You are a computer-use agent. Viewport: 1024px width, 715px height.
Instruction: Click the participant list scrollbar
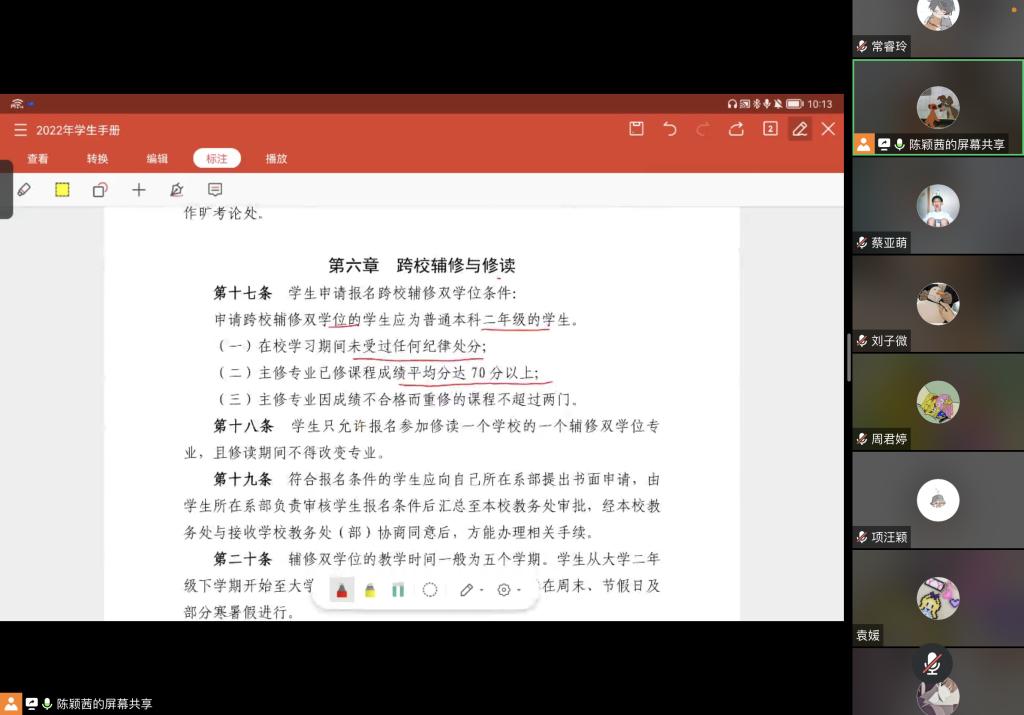(x=848, y=357)
